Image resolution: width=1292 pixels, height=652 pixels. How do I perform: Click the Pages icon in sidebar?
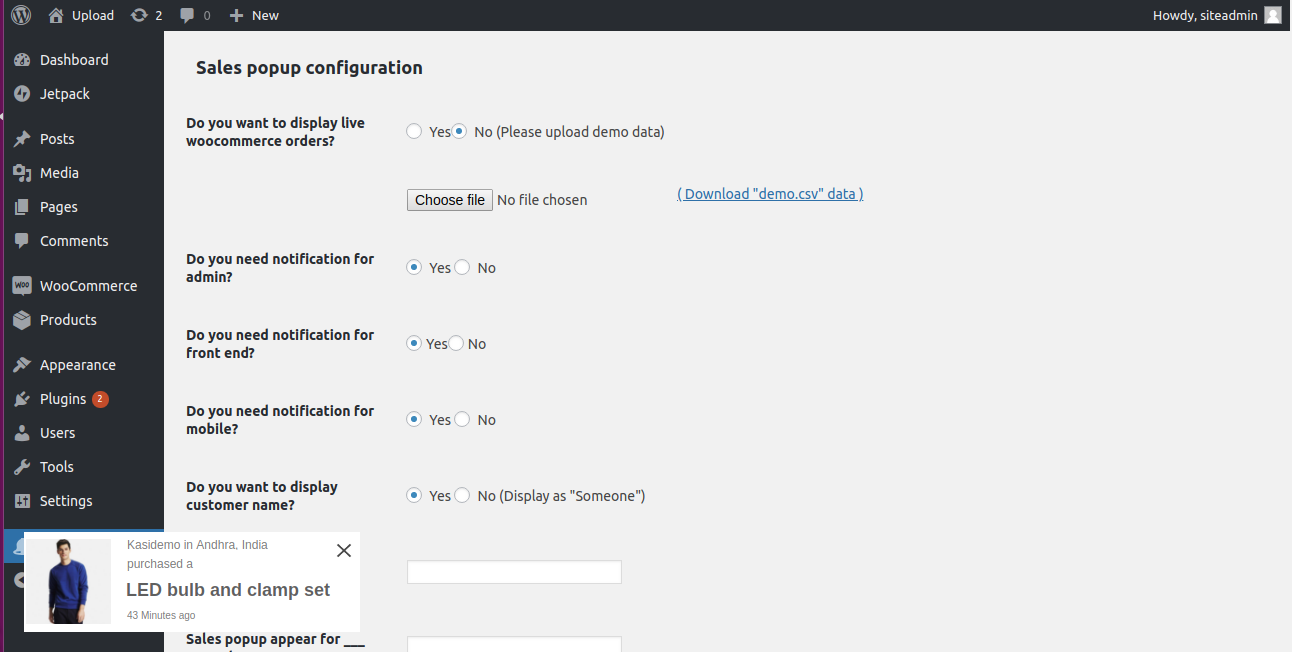(22, 207)
